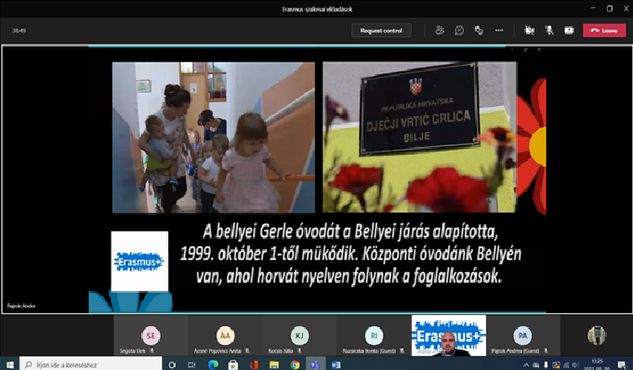
Task: Open Google Chrome from the taskbar
Action: 295,365
